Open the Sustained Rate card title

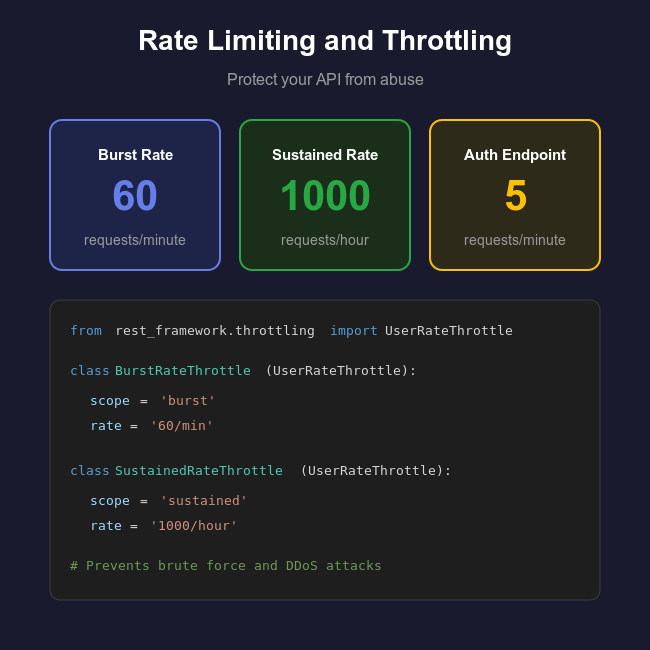pos(325,155)
